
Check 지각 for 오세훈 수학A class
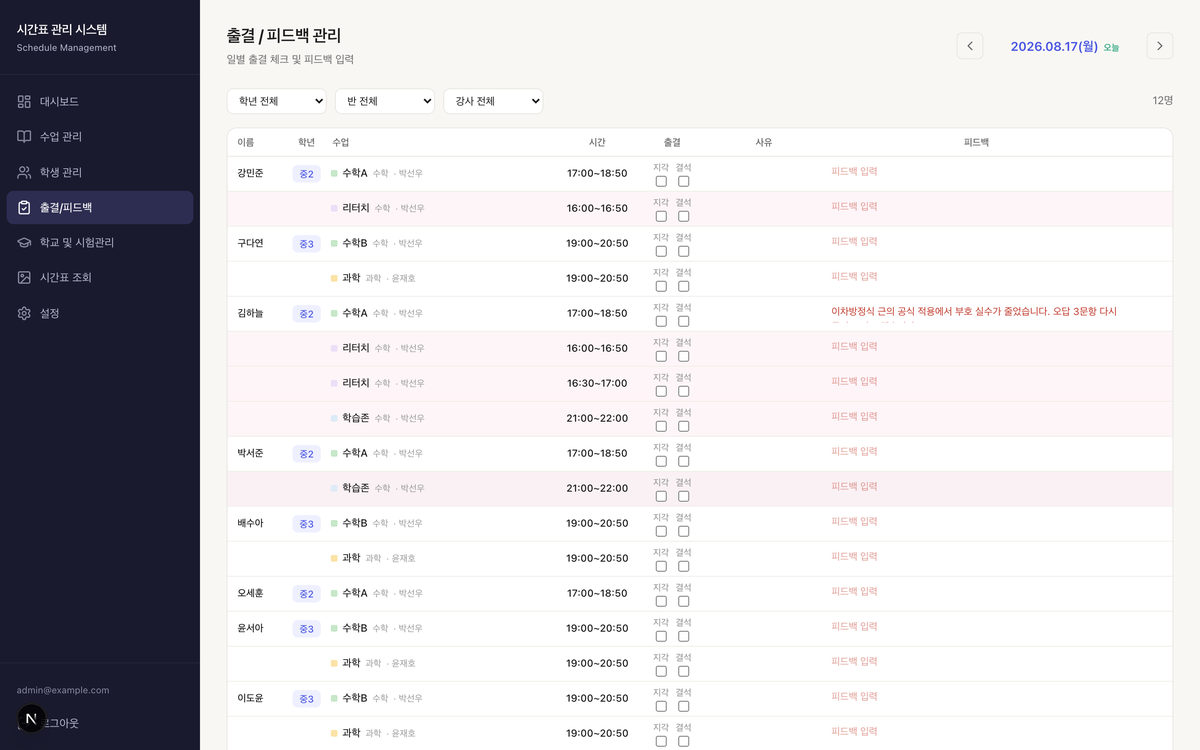(661, 601)
